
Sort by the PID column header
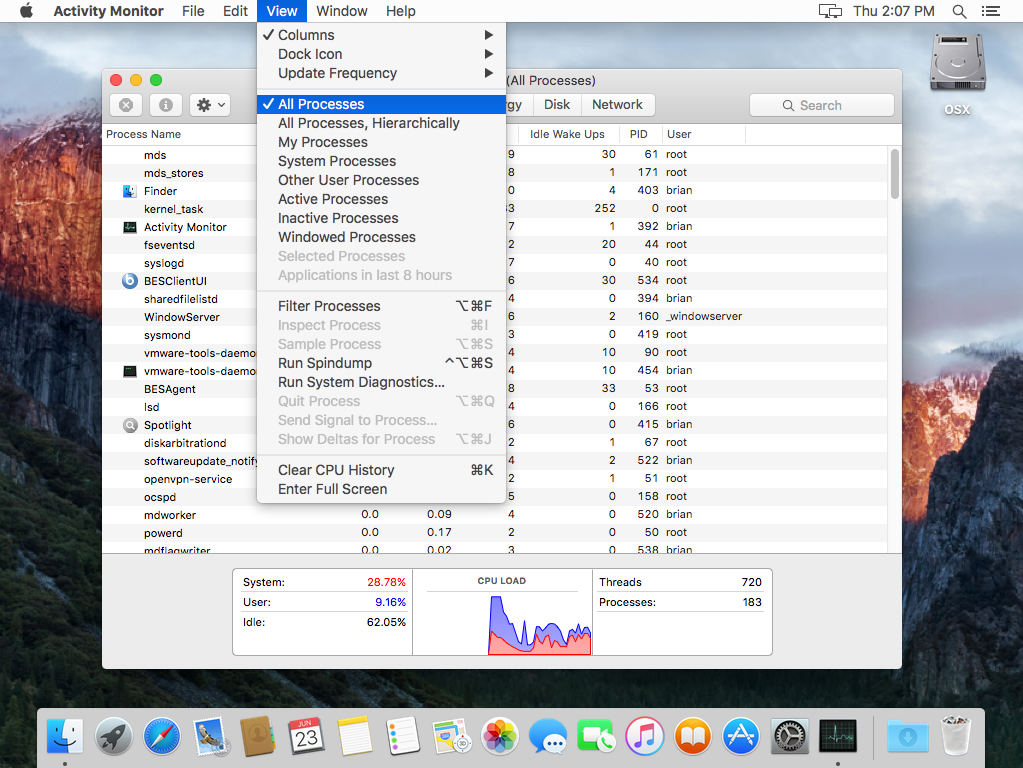[642, 134]
